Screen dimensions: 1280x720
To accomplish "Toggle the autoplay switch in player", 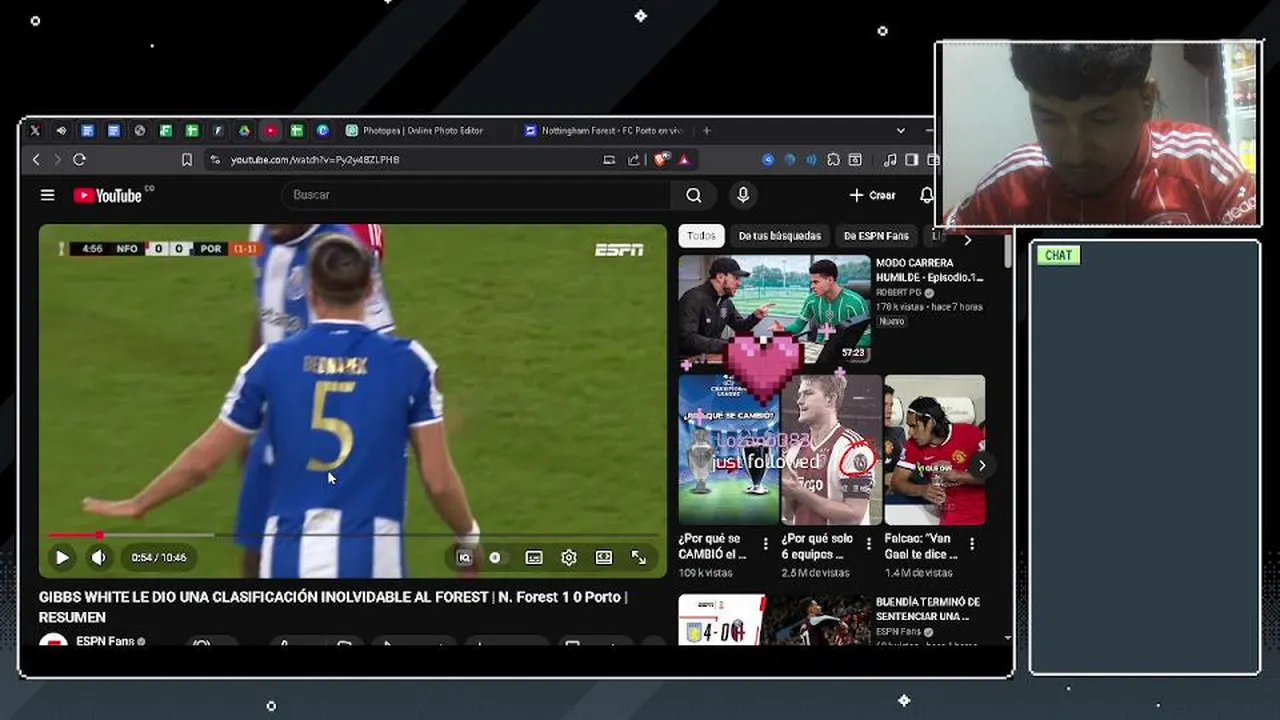I will click(x=496, y=558).
